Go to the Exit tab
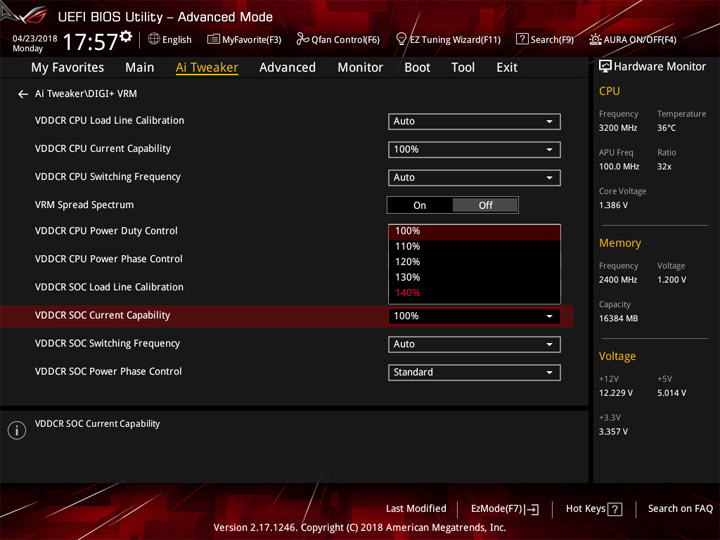The width and height of the screenshot is (720, 540). (506, 68)
